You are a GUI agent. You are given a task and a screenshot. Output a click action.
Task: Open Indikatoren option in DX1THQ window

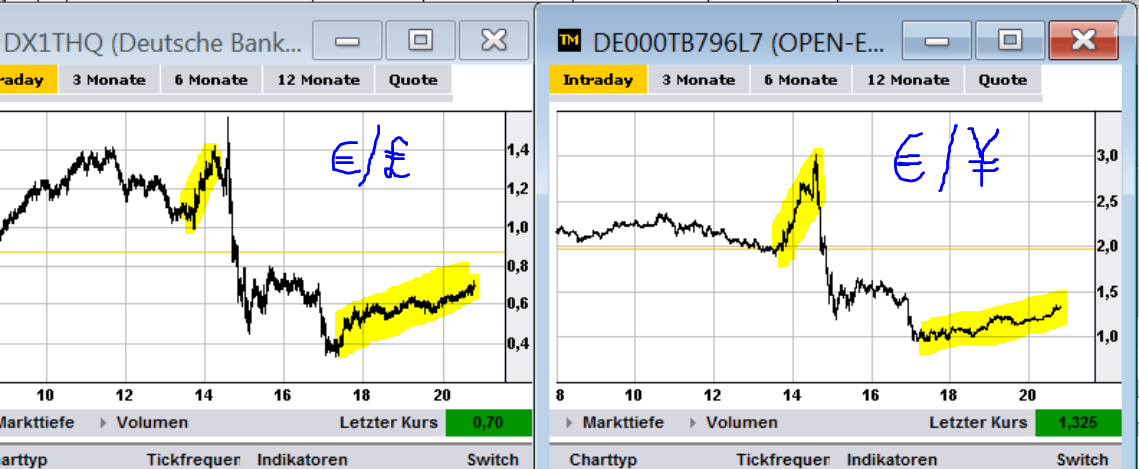302,459
